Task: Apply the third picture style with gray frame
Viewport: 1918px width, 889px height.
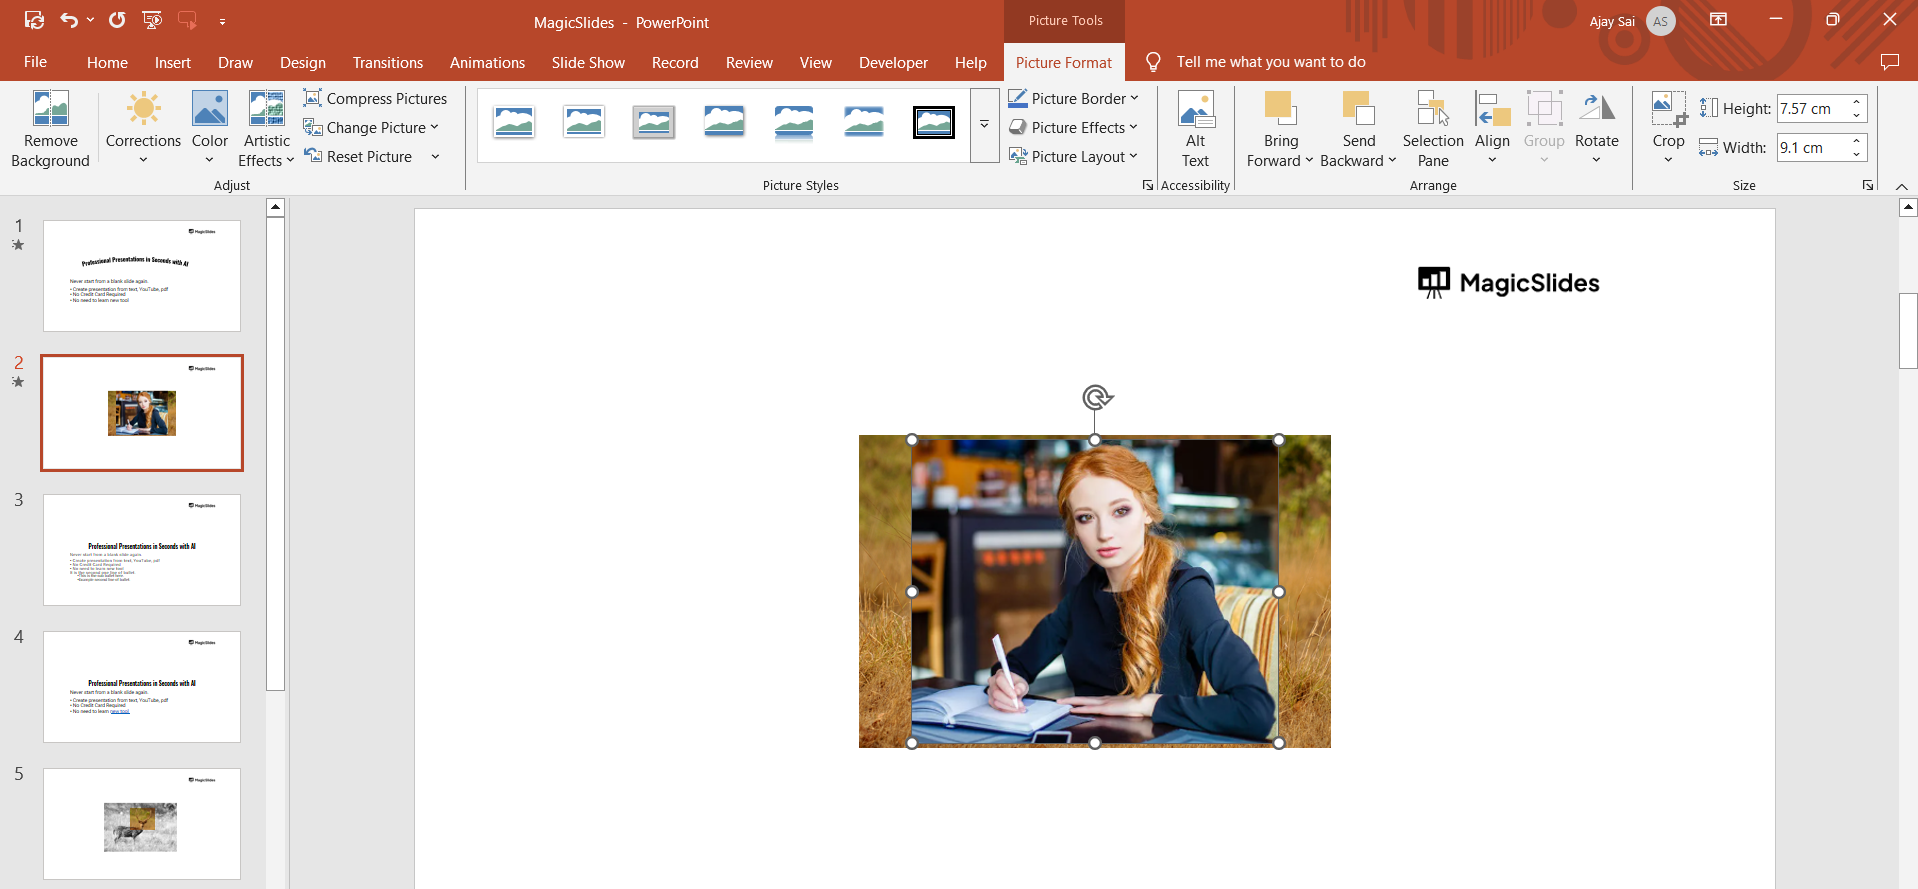Action: (654, 123)
